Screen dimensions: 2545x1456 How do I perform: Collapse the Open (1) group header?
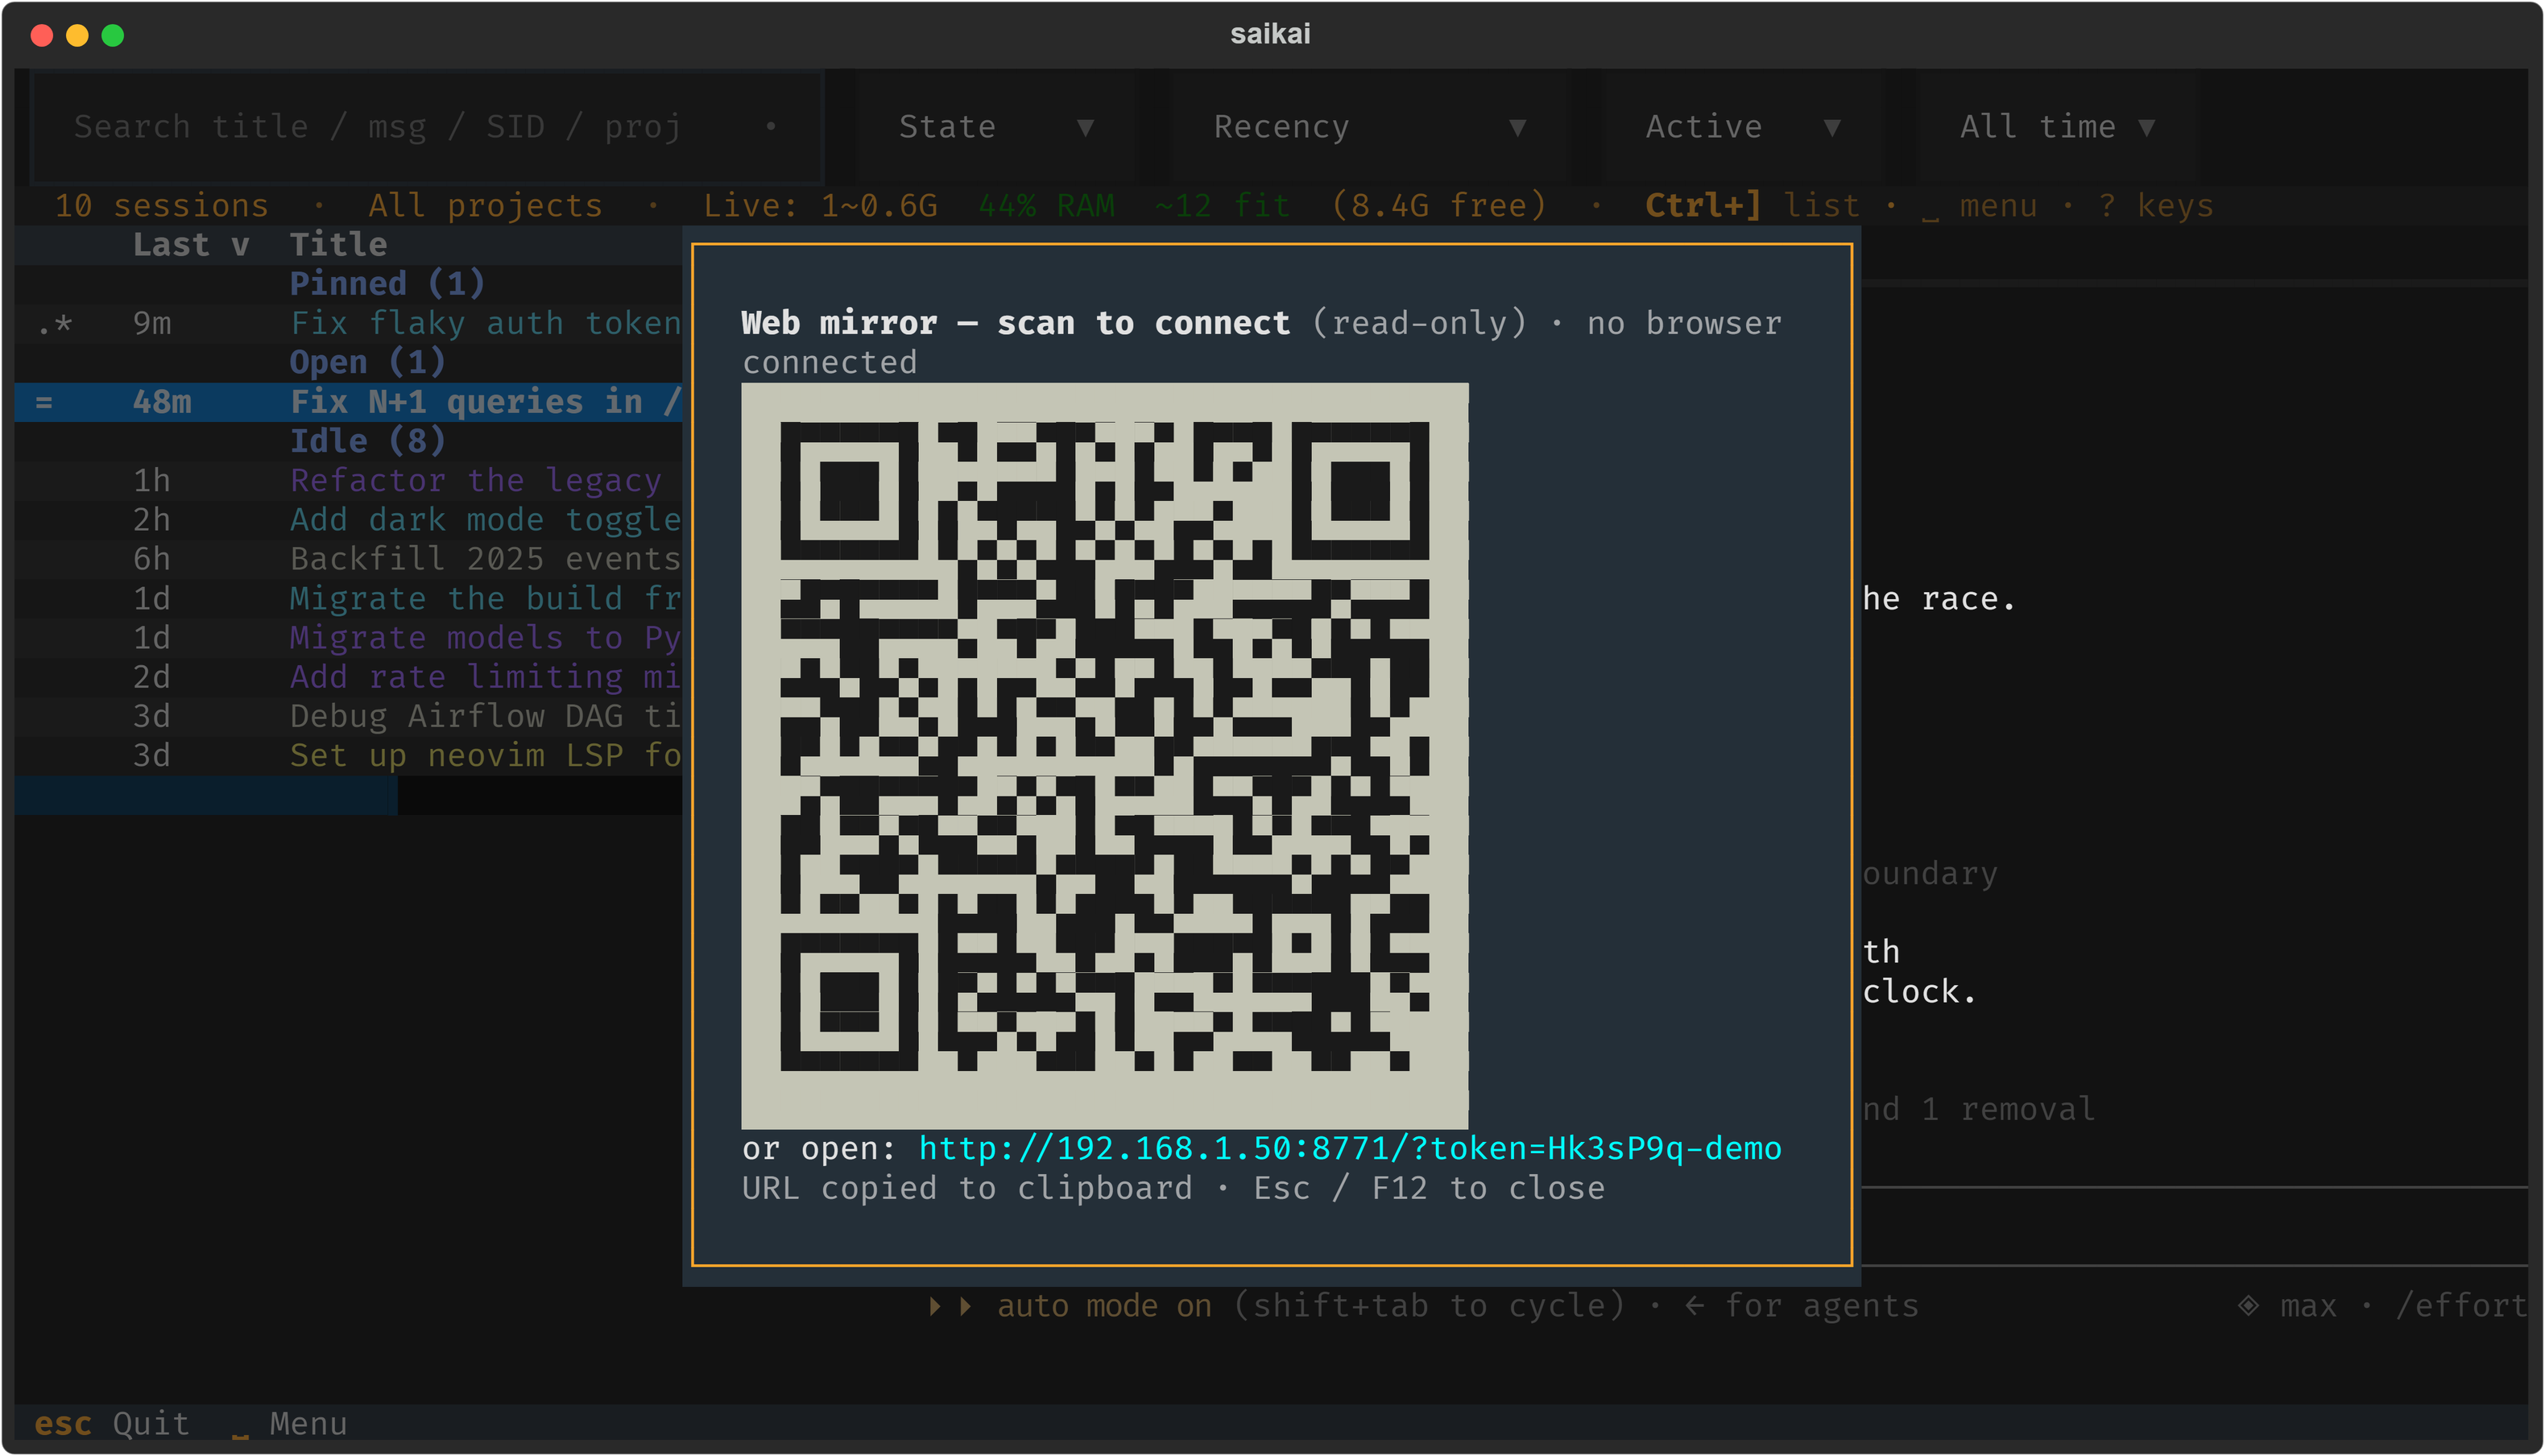pyautogui.click(x=368, y=362)
